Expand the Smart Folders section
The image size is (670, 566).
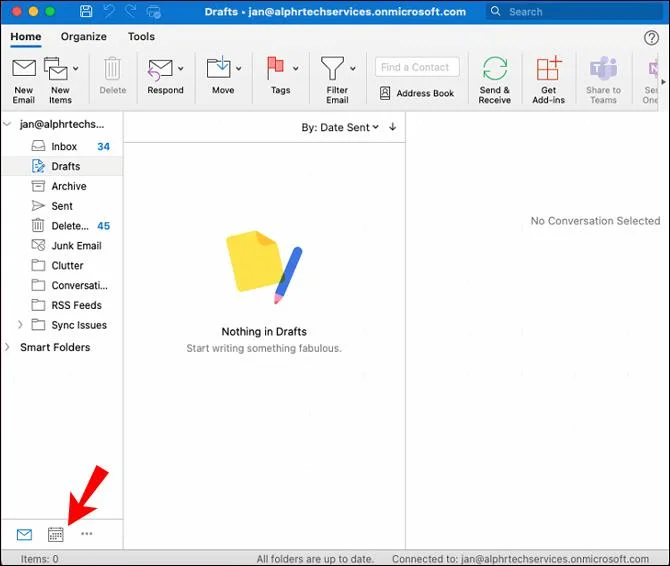coord(8,347)
